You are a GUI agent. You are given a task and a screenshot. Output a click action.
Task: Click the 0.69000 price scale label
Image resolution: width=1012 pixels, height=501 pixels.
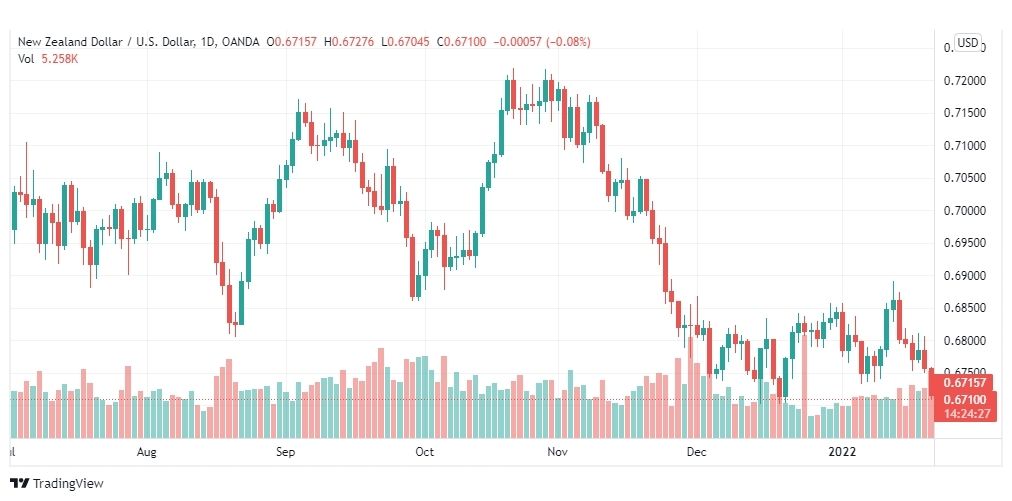pyautogui.click(x=965, y=276)
